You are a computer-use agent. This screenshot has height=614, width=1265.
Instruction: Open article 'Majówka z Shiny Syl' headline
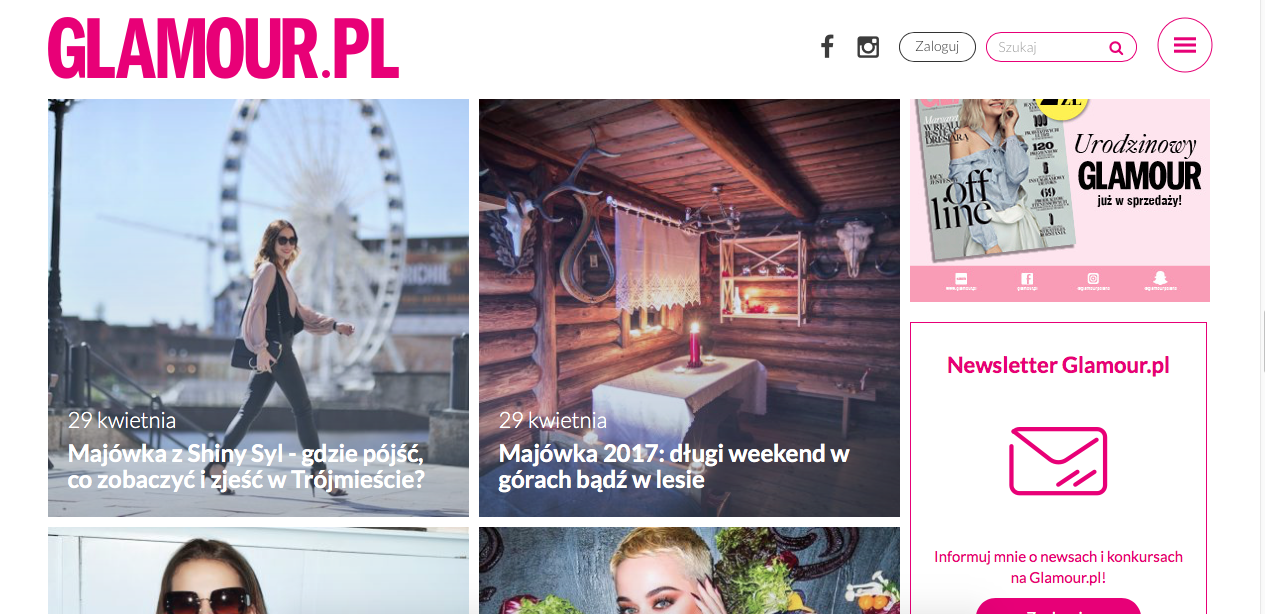(247, 466)
